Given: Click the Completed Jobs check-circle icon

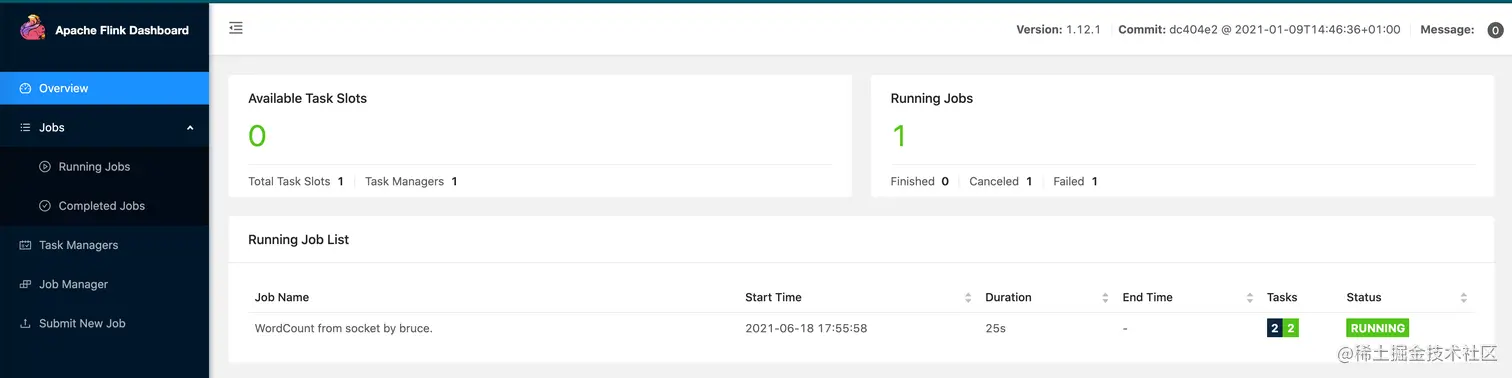Looking at the screenshot, I should [x=45, y=206].
